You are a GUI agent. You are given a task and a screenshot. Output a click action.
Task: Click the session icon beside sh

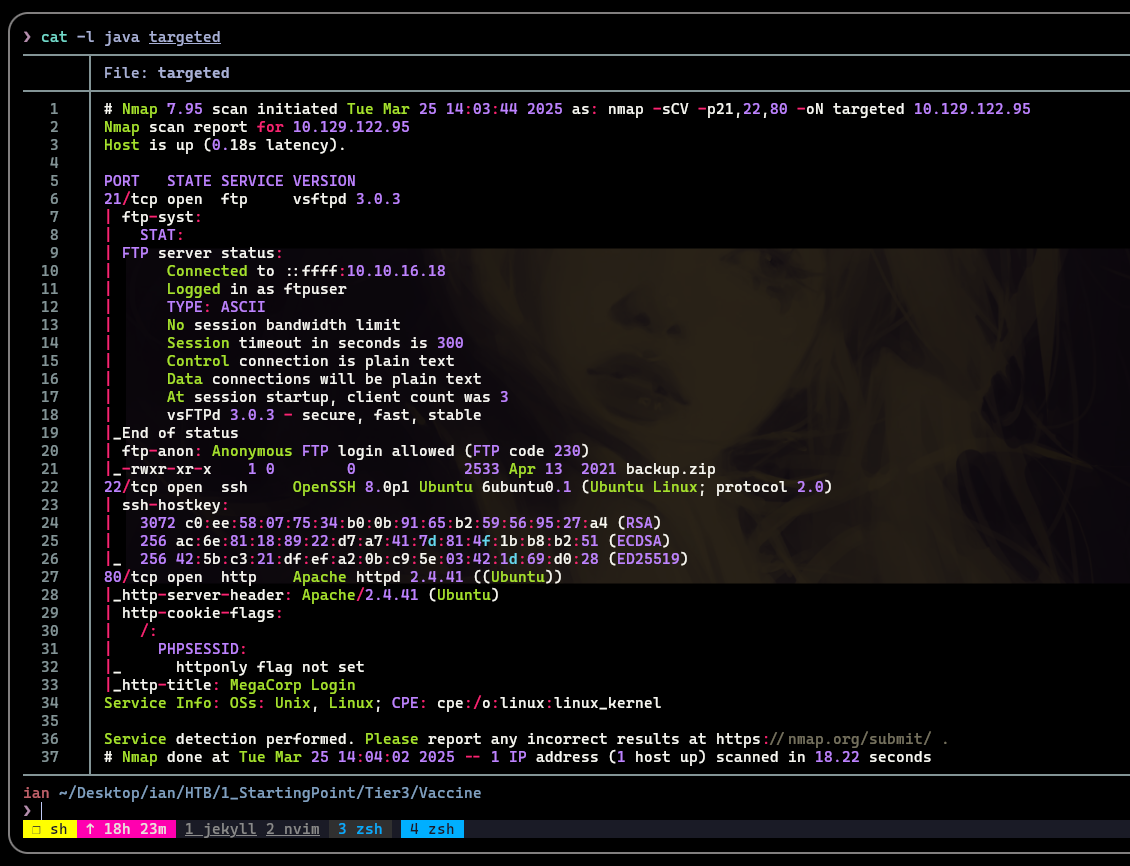click(34, 829)
